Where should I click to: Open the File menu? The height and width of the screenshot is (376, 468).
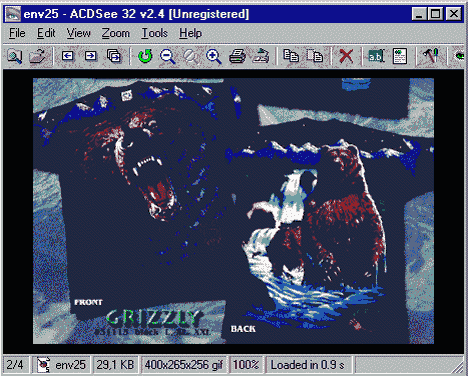(x=17, y=33)
